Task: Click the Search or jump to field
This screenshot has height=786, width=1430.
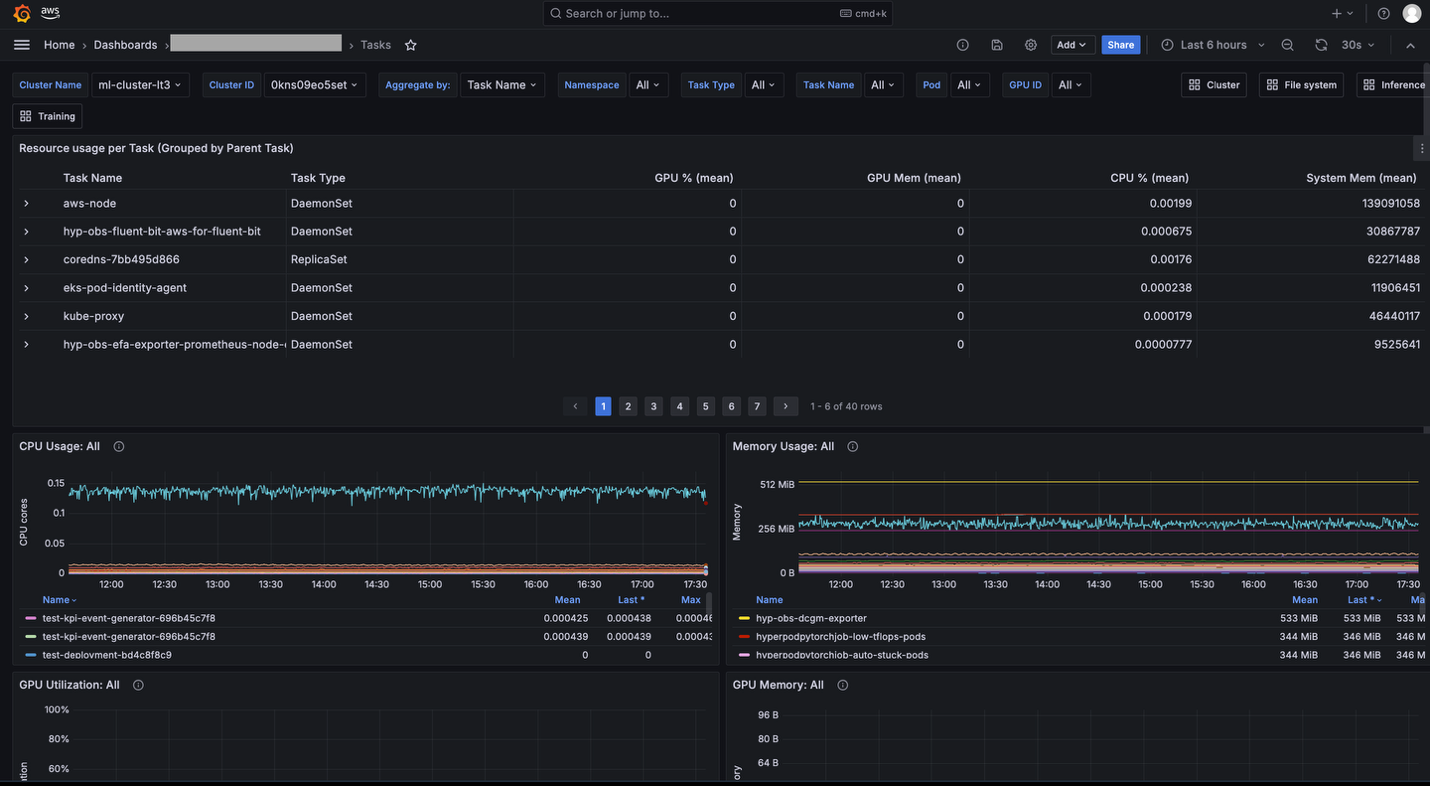Action: 700,13
